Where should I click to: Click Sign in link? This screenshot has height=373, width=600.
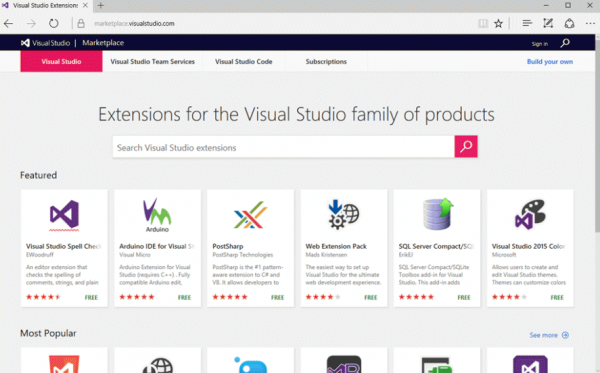540,44
